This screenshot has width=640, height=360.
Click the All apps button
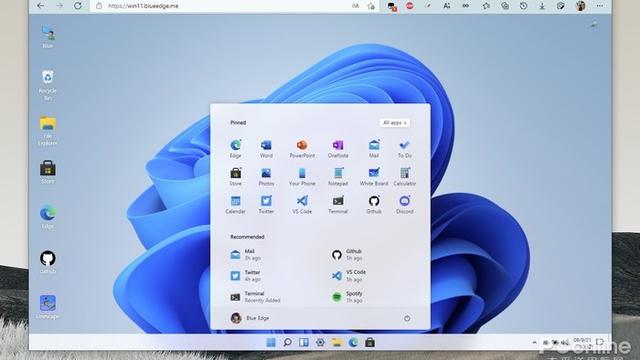pos(395,122)
